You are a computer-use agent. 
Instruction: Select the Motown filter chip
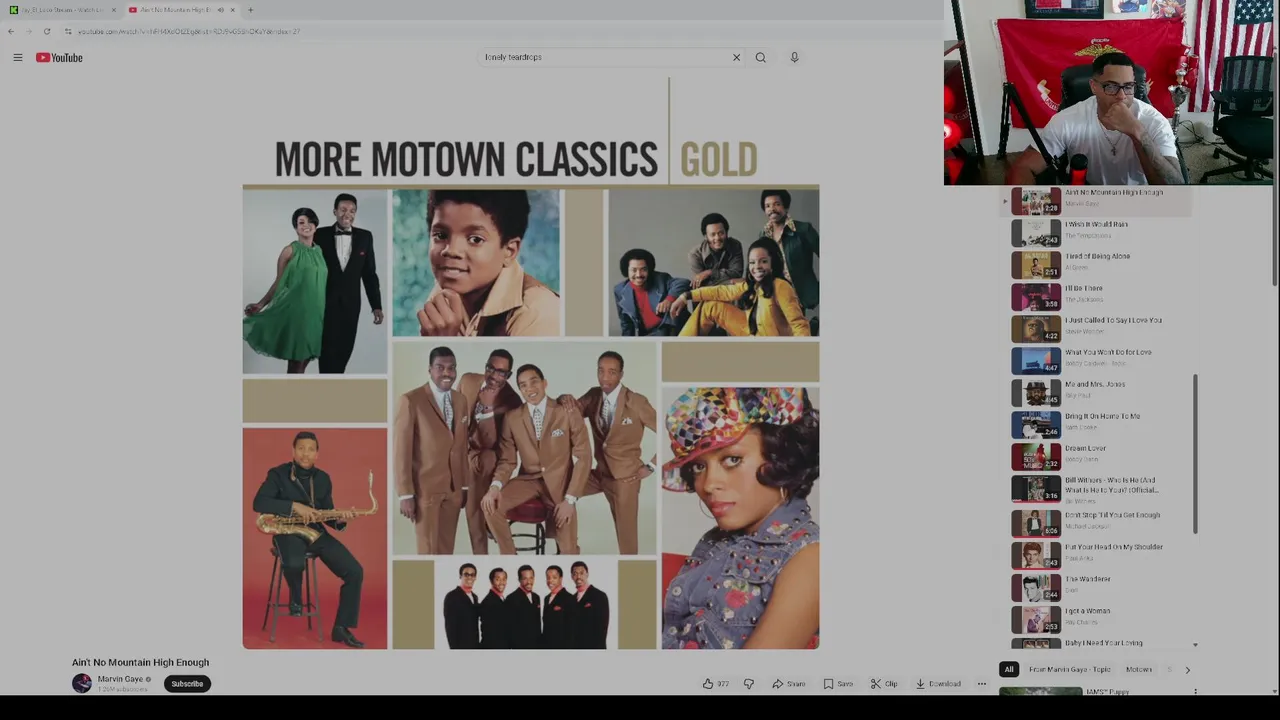[x=1139, y=670]
